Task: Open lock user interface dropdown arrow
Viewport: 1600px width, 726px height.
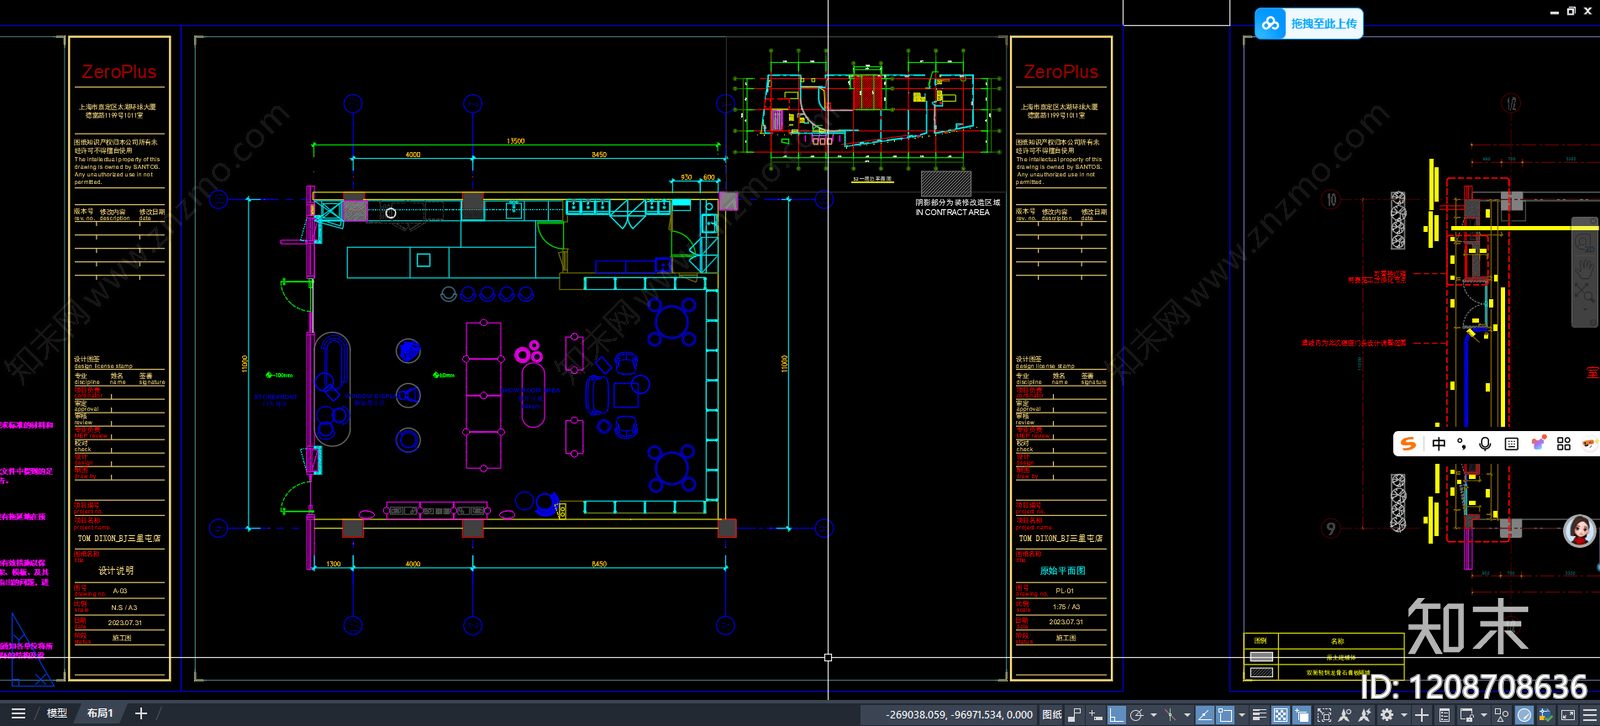Action: (1484, 715)
